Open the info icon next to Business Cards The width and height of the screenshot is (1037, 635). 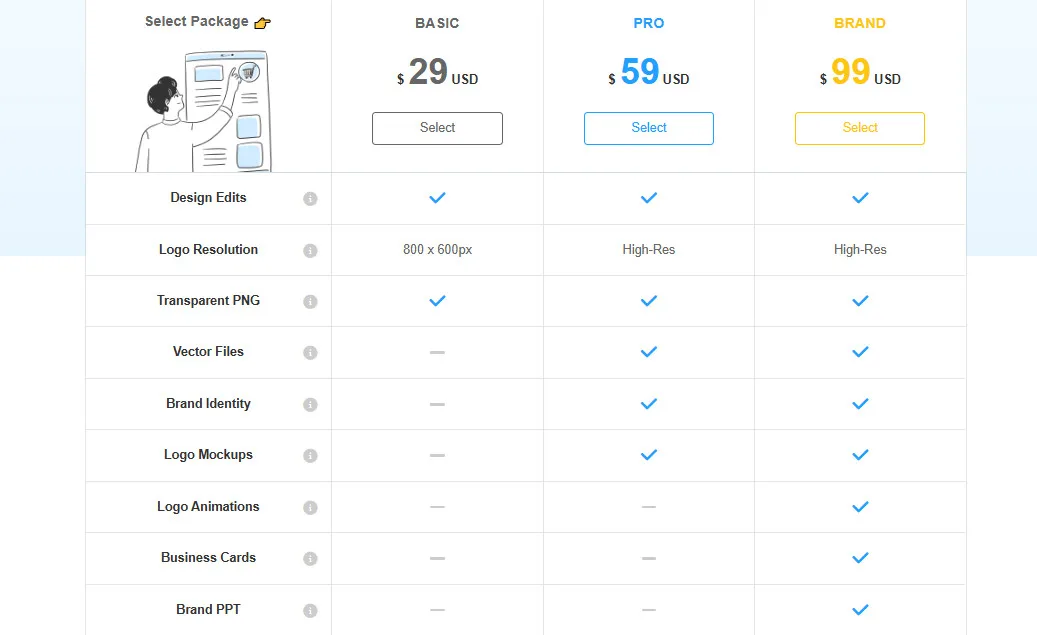(x=310, y=558)
